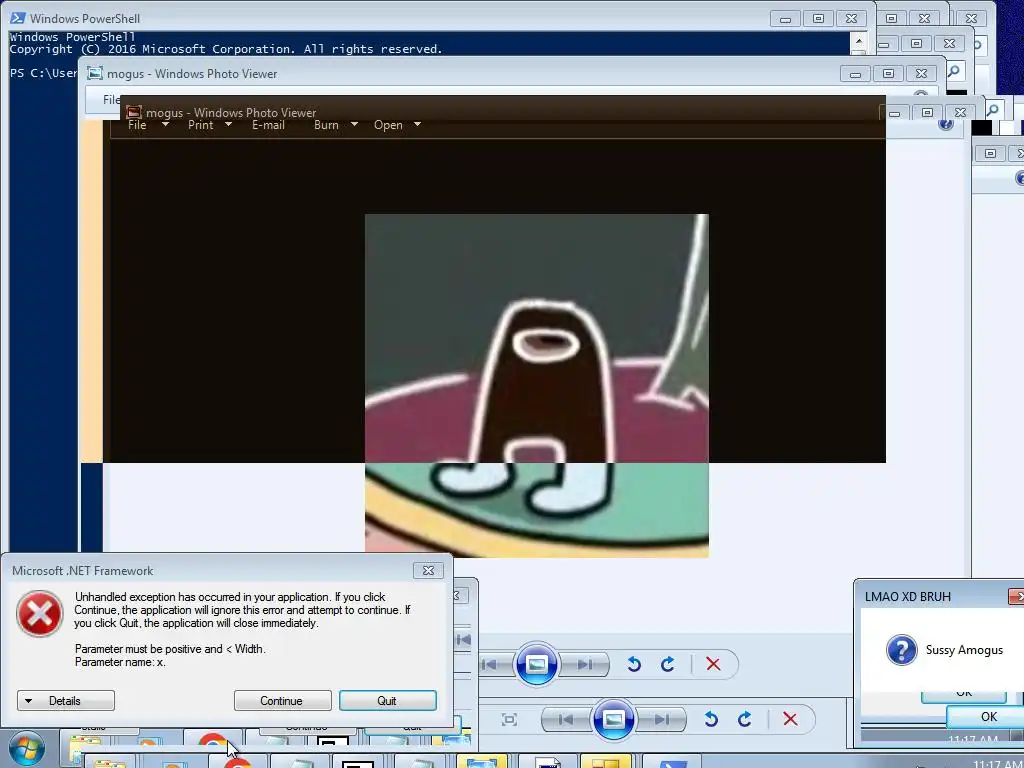Open the Windows Start menu
Screen dimensions: 1024x768
pos(26,749)
